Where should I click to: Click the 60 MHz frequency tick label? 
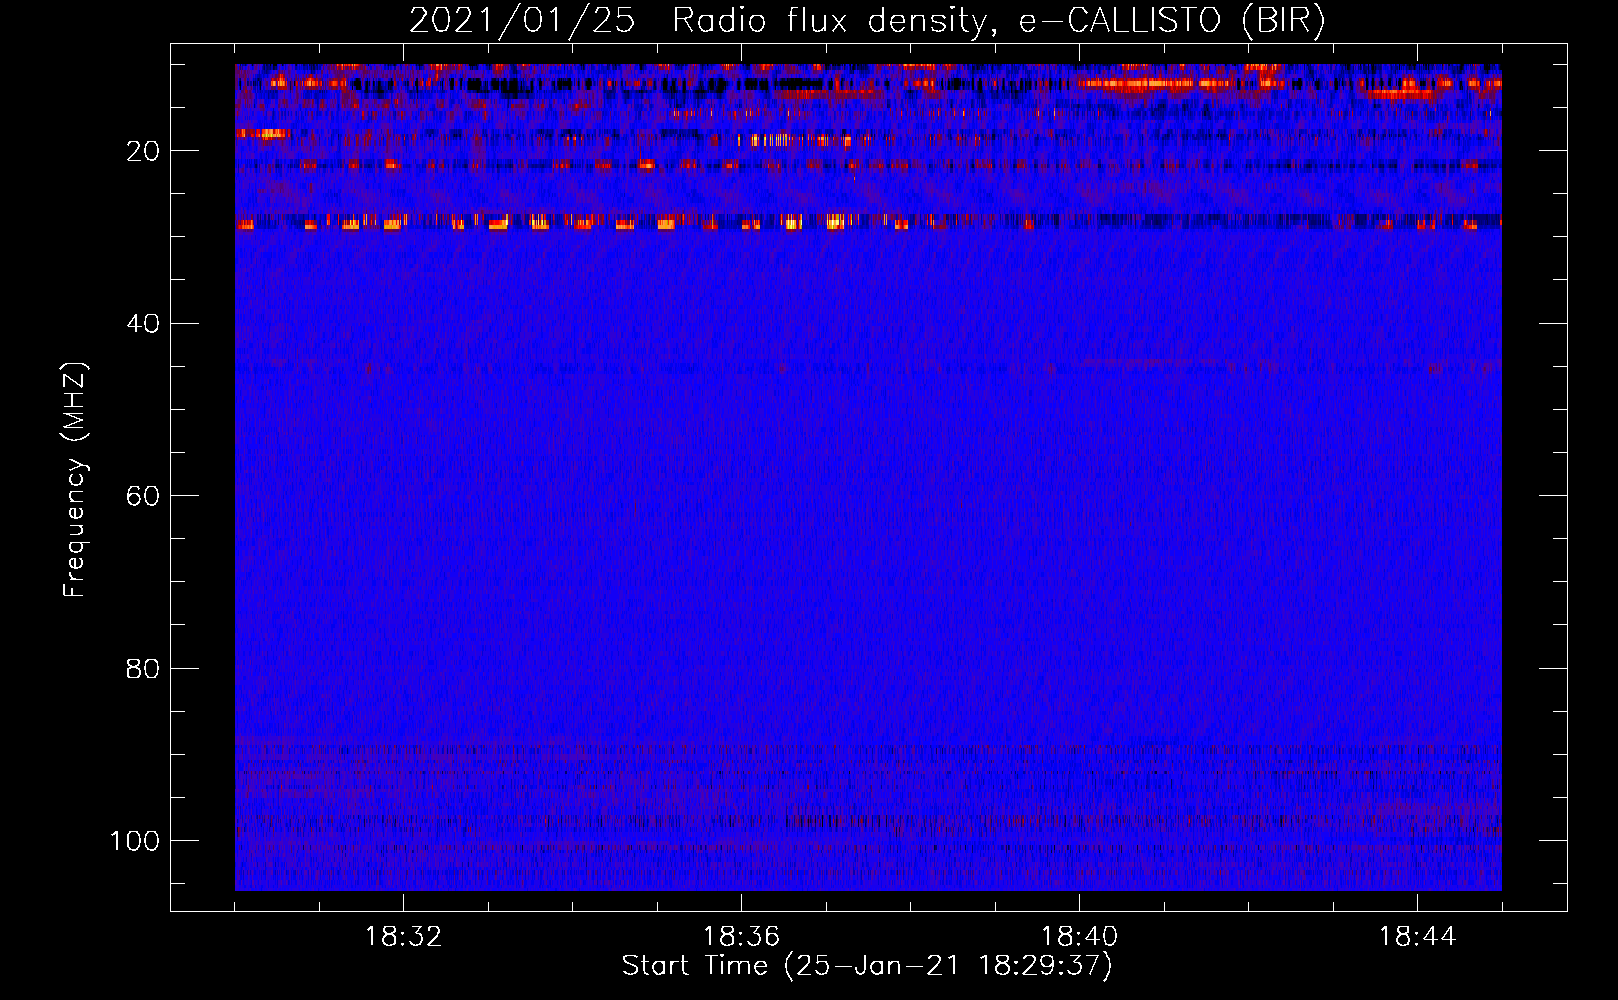point(143,496)
